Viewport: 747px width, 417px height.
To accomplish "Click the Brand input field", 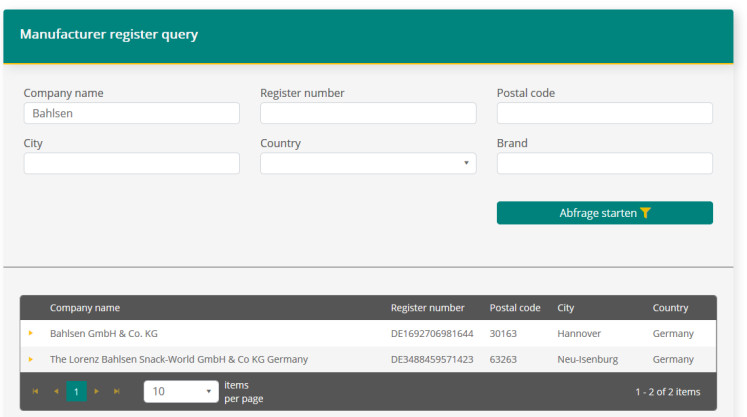I will [605, 163].
